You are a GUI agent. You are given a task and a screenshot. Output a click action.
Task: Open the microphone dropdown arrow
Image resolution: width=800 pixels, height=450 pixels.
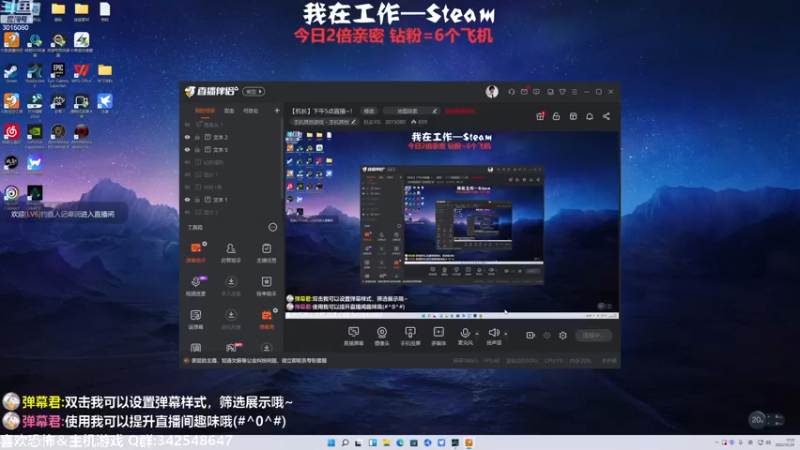pyautogui.click(x=477, y=334)
